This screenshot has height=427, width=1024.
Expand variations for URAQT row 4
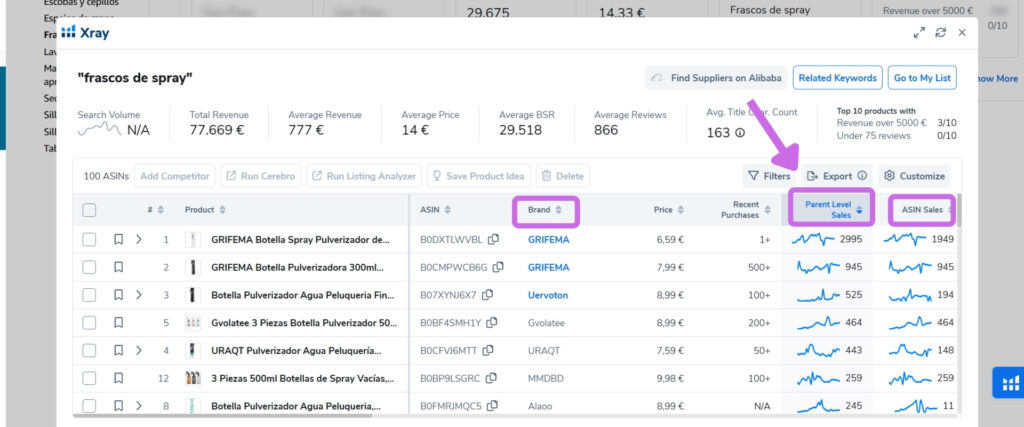138,351
